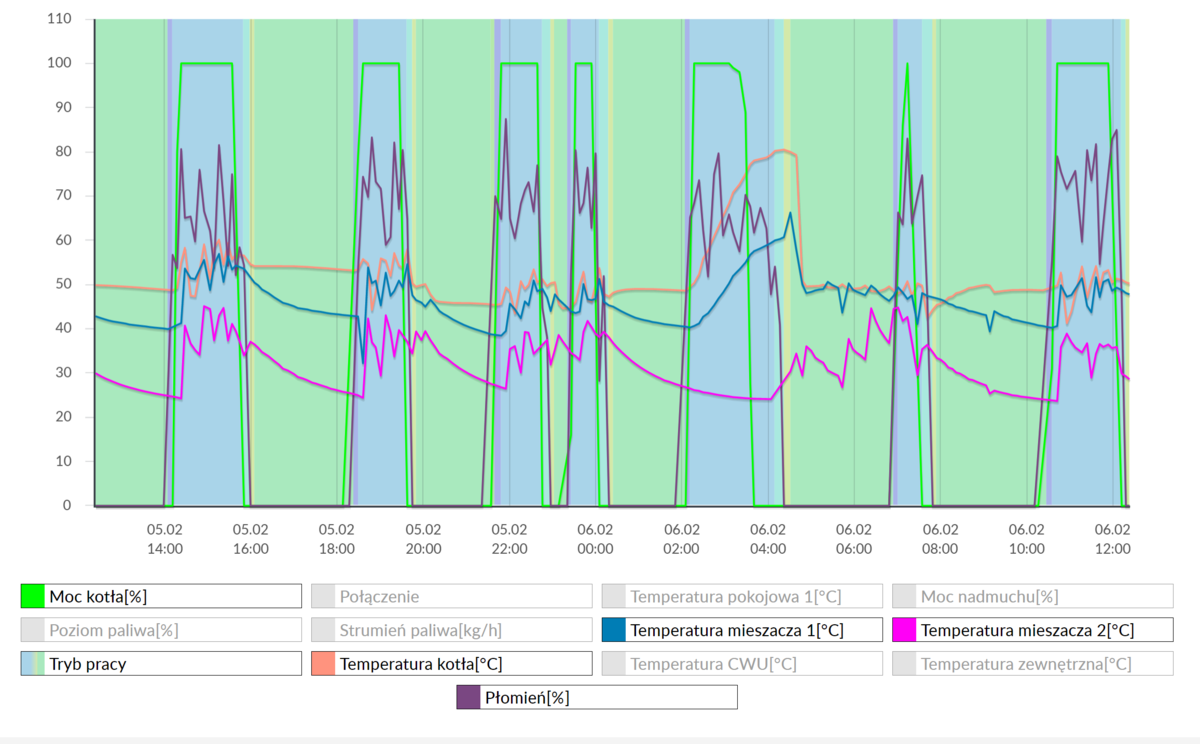Turn on the Moc nadmuchu series
Image resolution: width=1200 pixels, height=744 pixels.
tap(989, 596)
